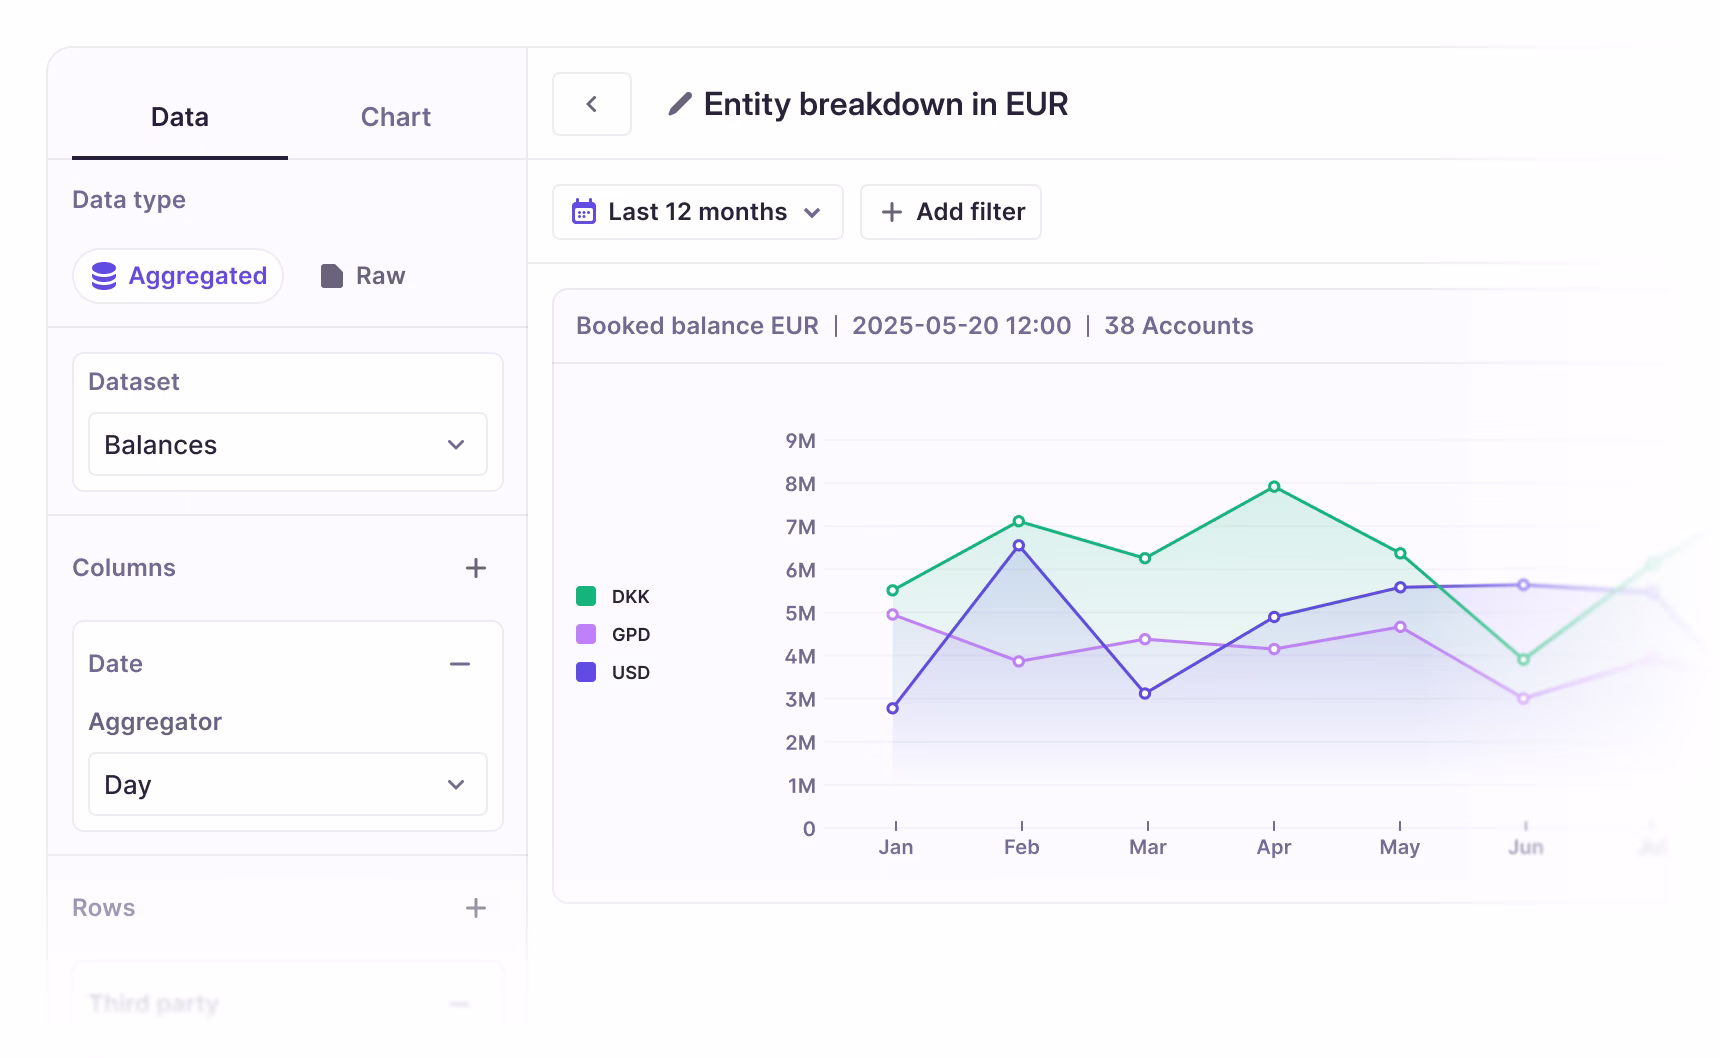Click the 2025-05-20 12:00 timestamp
The image size is (1720, 1058).
pos(961,326)
